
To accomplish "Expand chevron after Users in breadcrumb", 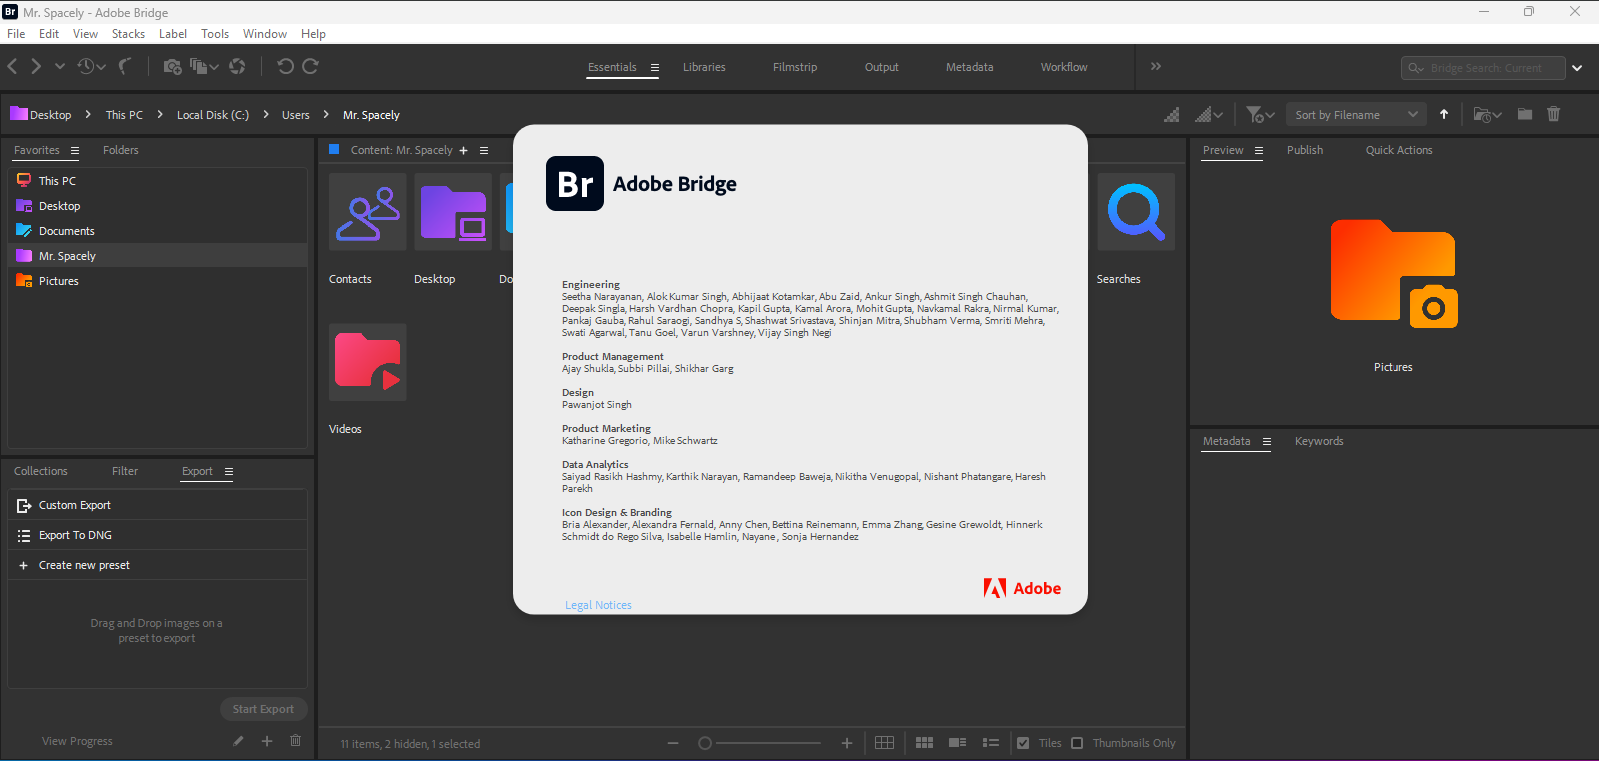I will click(326, 114).
